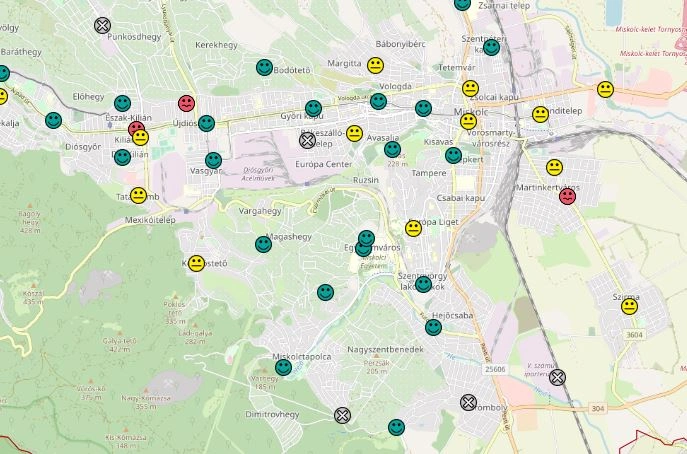Screen dimensions: 687x454
Task: Click the Nagyszentbenedek place label
Action: [x=385, y=349]
